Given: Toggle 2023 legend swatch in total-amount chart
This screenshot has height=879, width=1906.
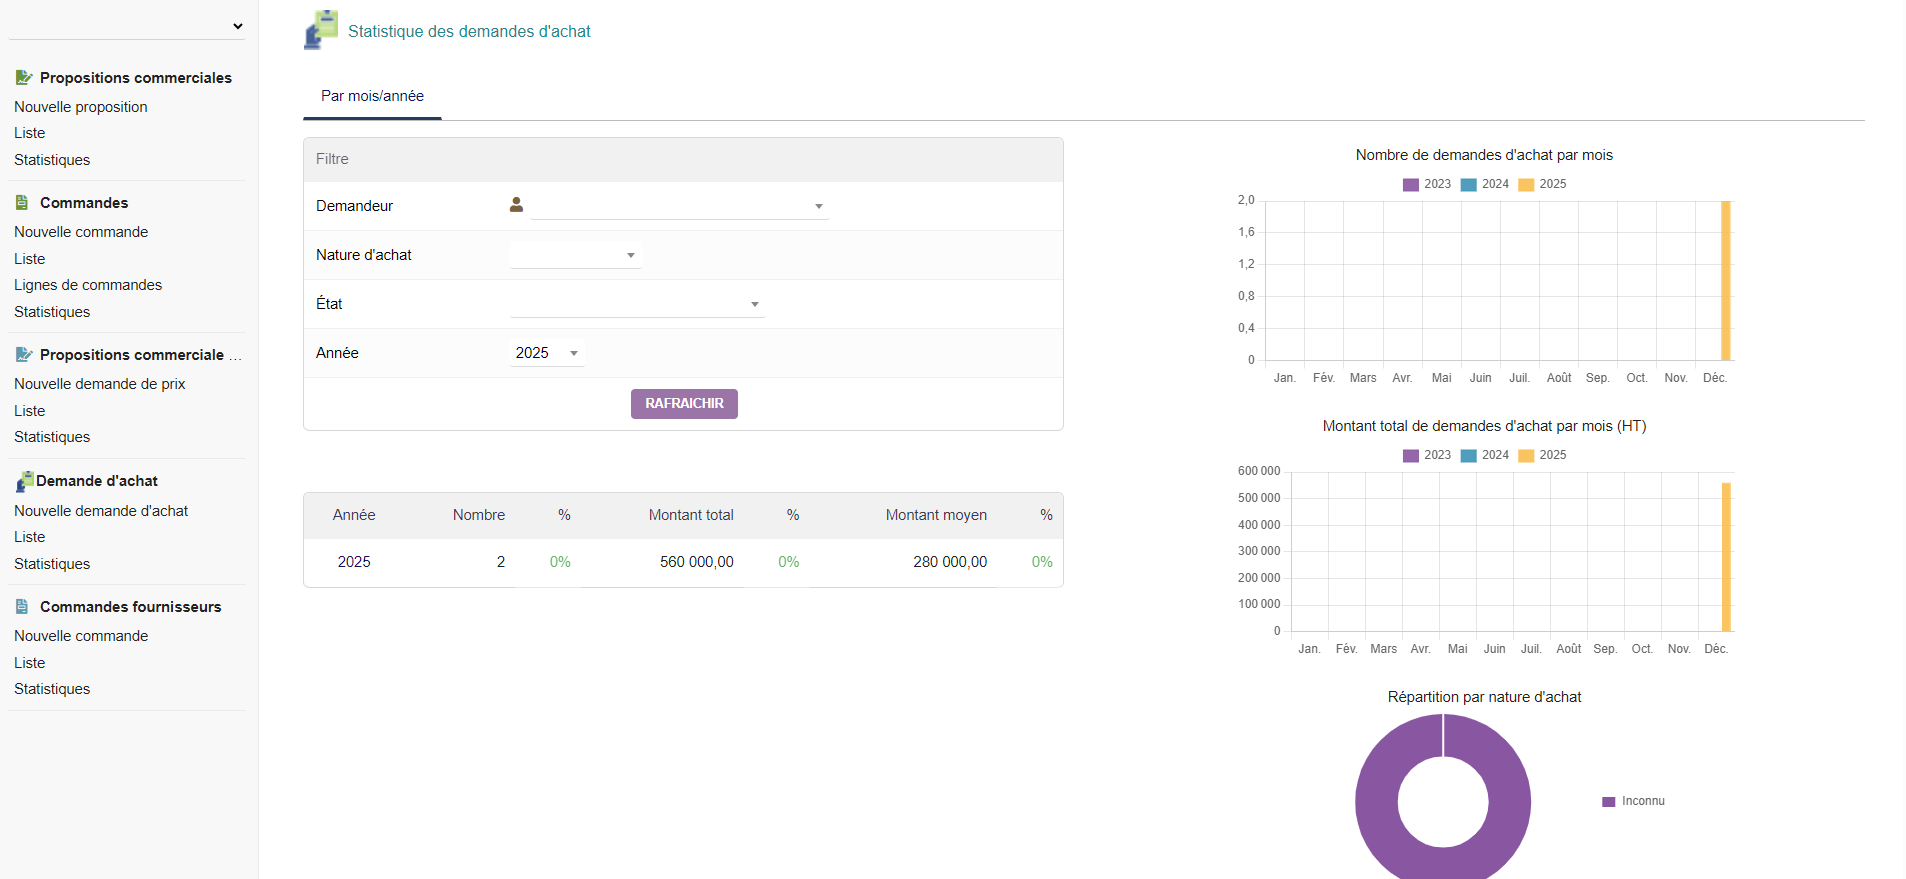Looking at the screenshot, I should click(1411, 455).
